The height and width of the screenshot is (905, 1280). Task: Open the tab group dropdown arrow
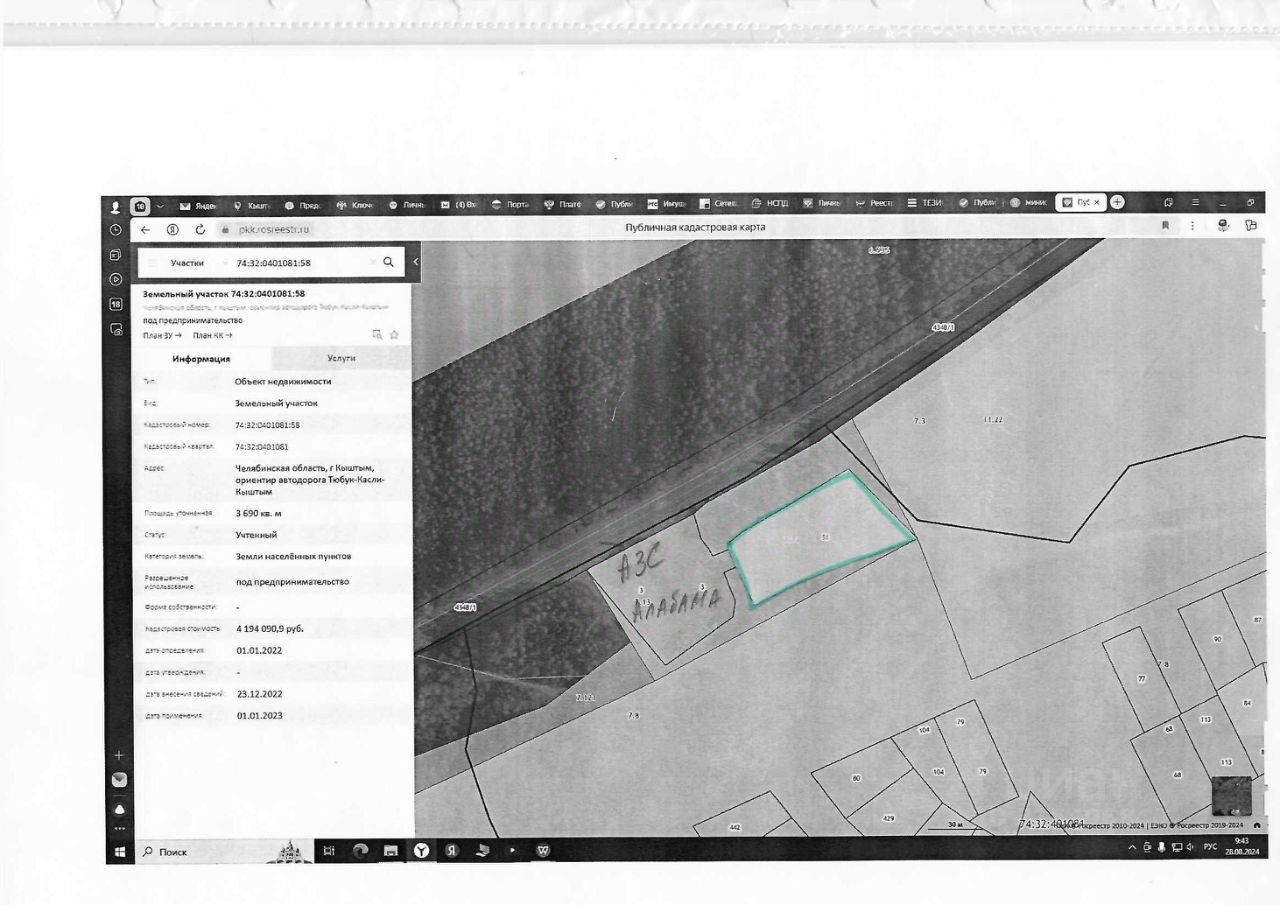(160, 204)
